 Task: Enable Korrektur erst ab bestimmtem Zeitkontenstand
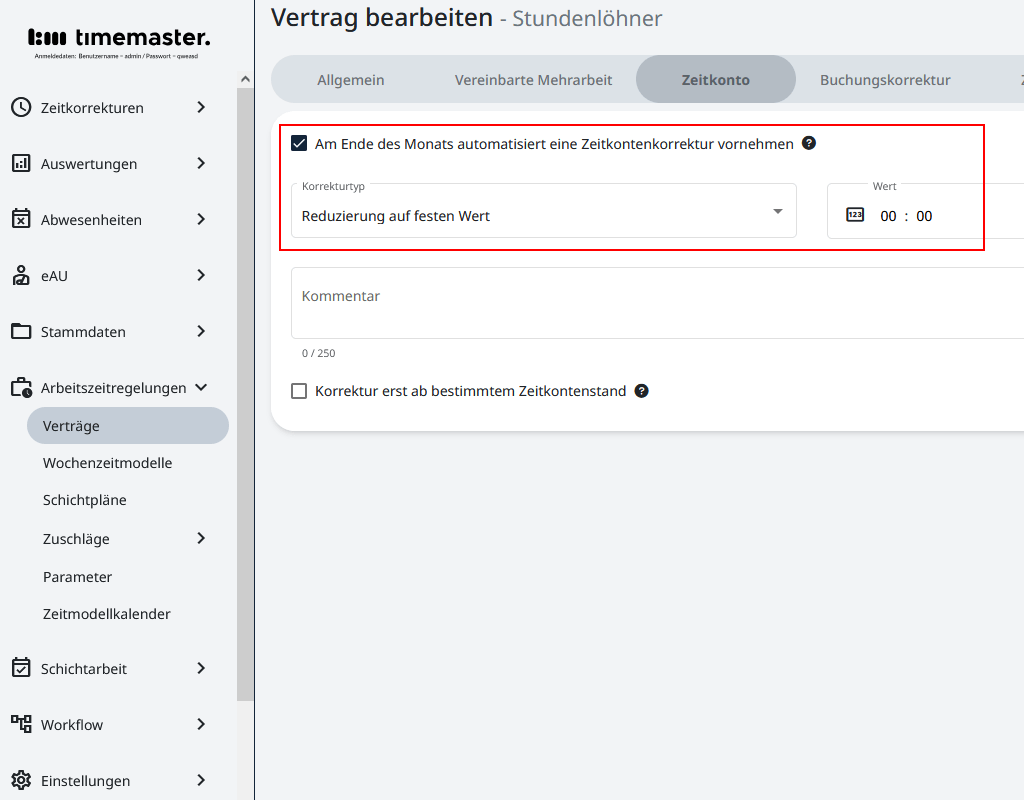[299, 391]
